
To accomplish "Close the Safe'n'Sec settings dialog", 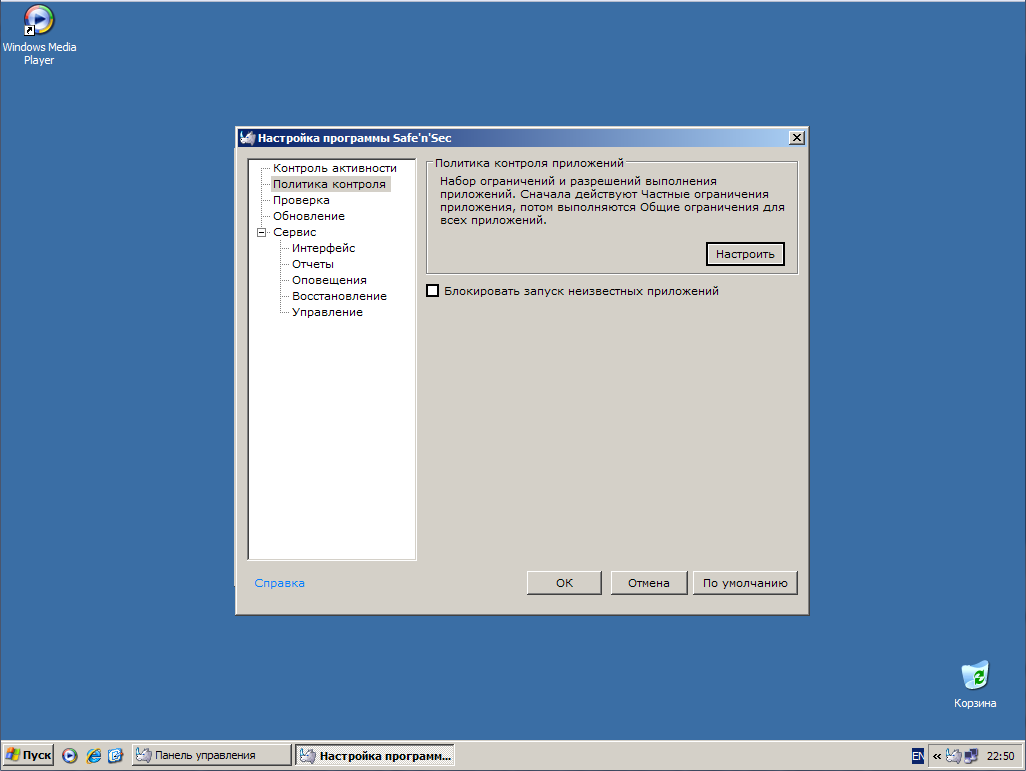I will [796, 137].
